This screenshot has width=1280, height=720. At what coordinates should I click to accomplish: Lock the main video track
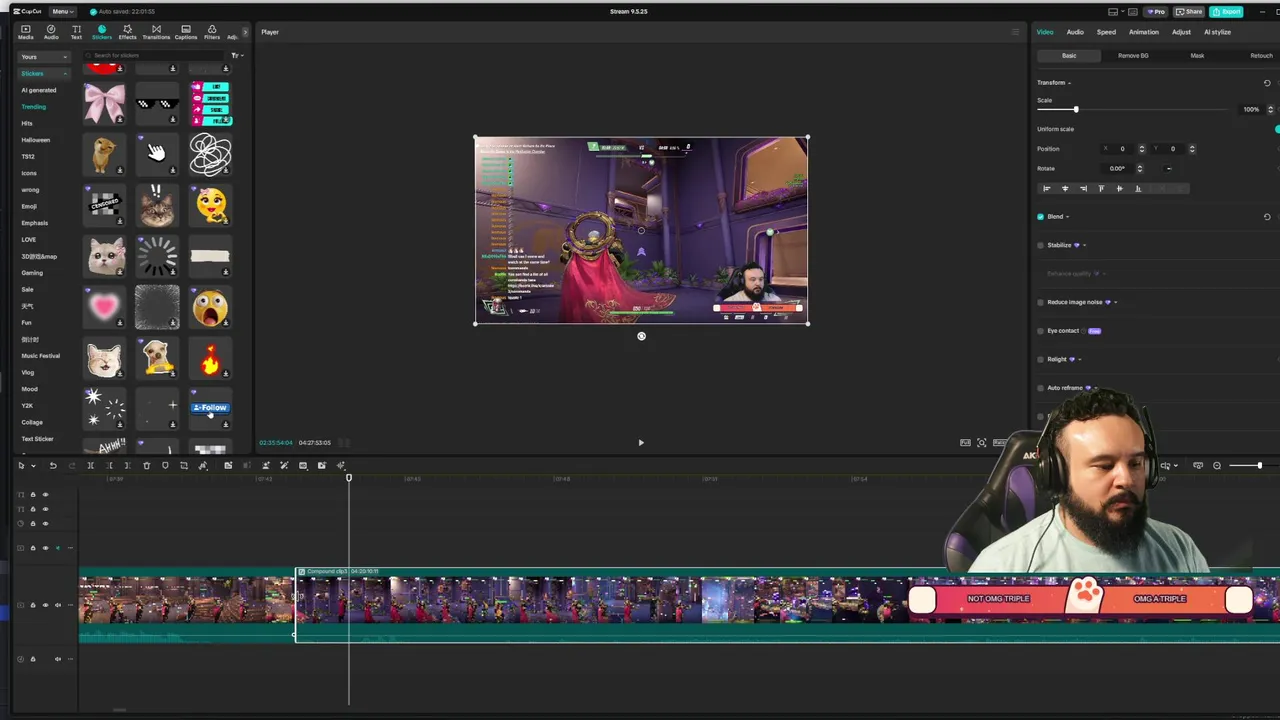pos(32,605)
